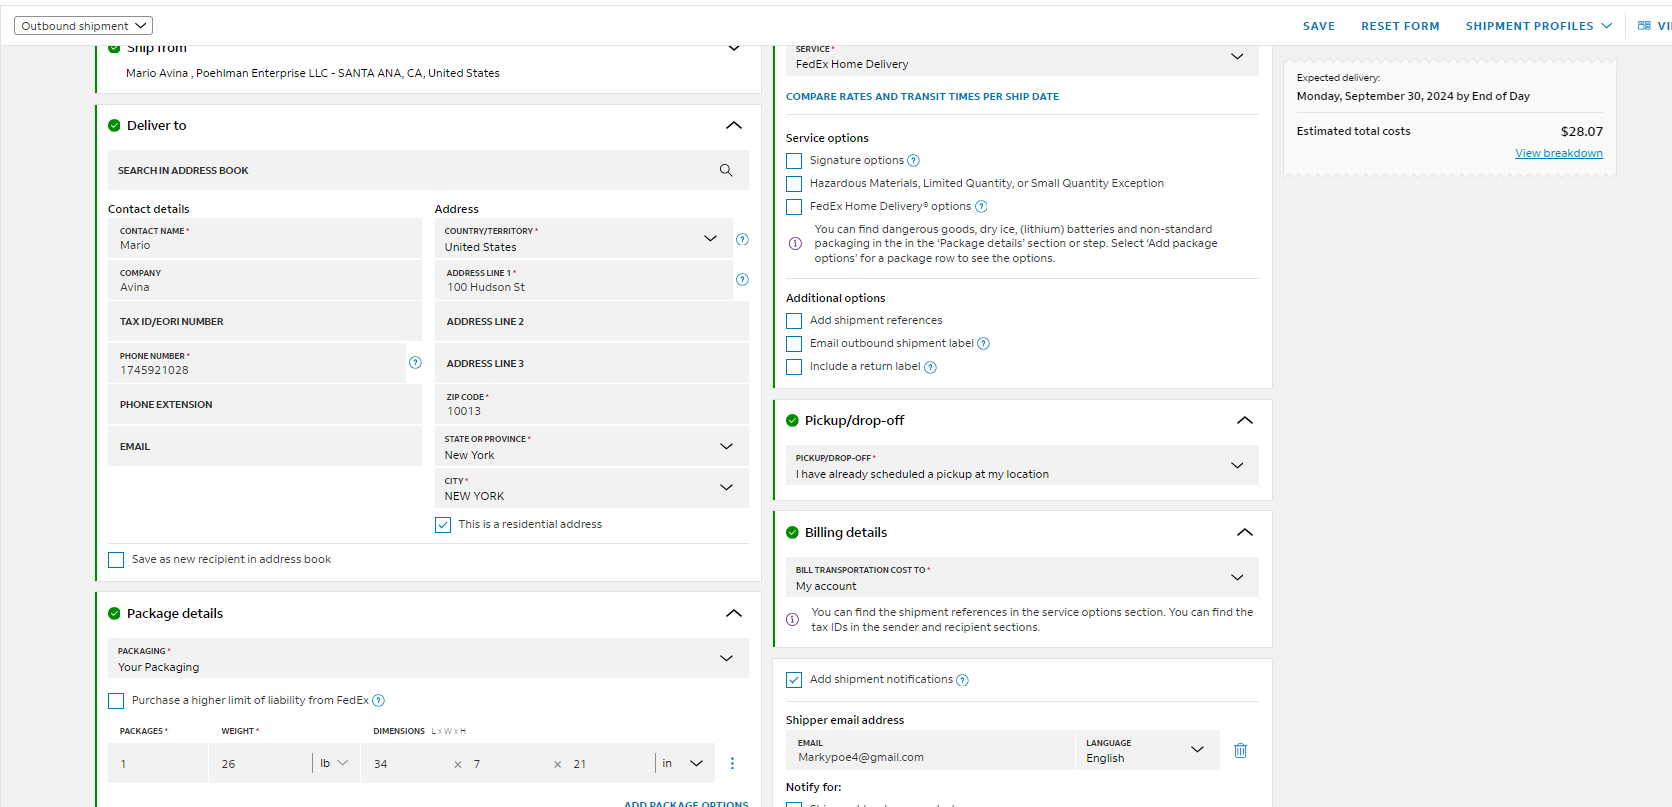Open Compare rates and transit times link
The image size is (1672, 807).
click(922, 97)
